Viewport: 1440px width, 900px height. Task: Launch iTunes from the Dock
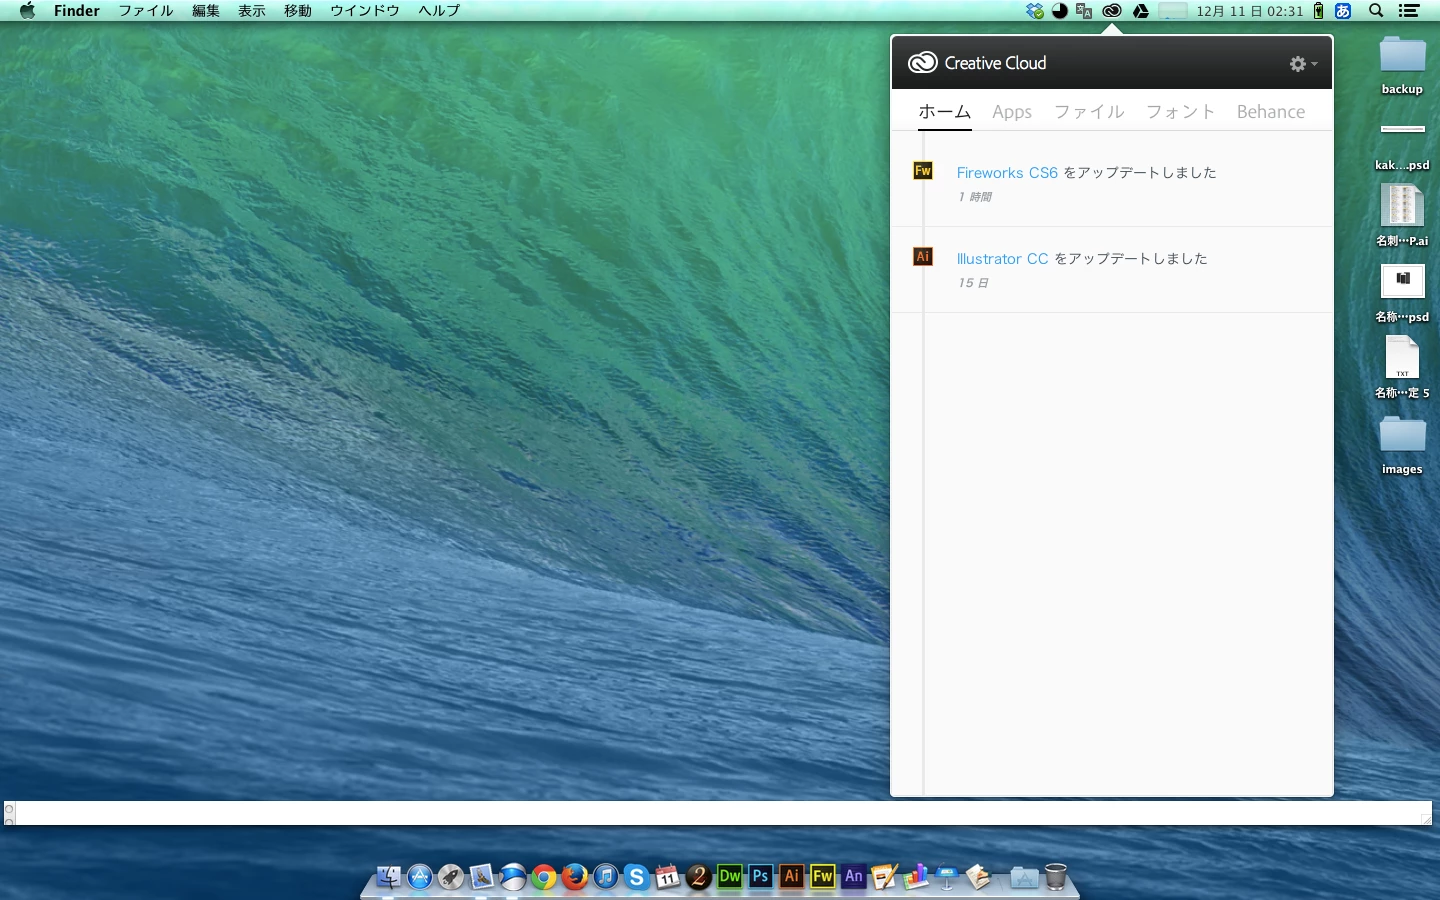(x=606, y=877)
